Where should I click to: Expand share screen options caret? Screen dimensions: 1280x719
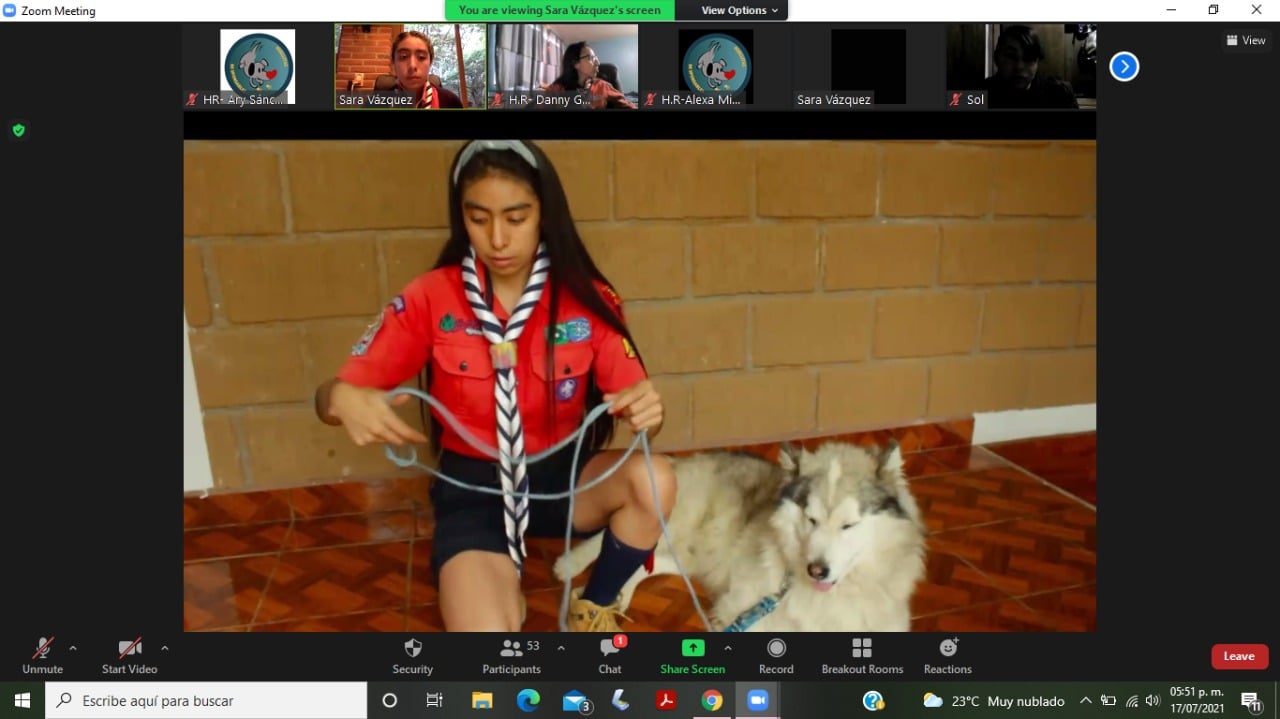click(727, 648)
